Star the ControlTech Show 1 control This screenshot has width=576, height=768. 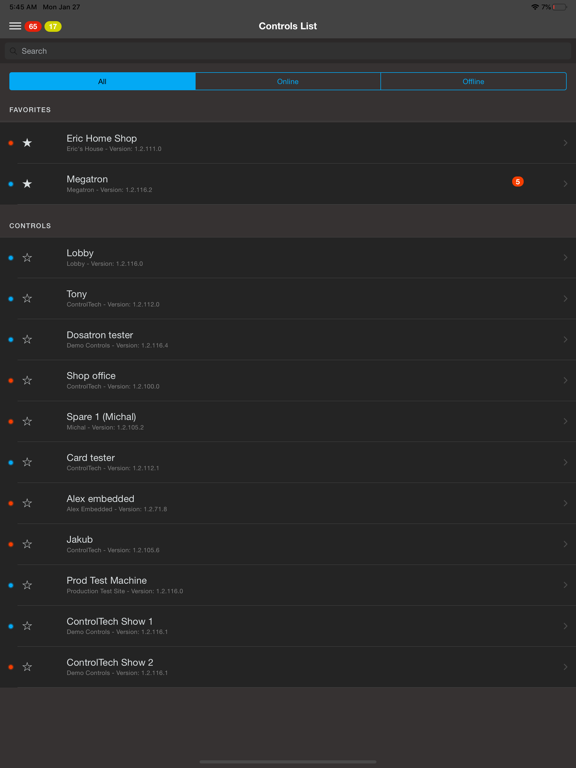click(27, 626)
